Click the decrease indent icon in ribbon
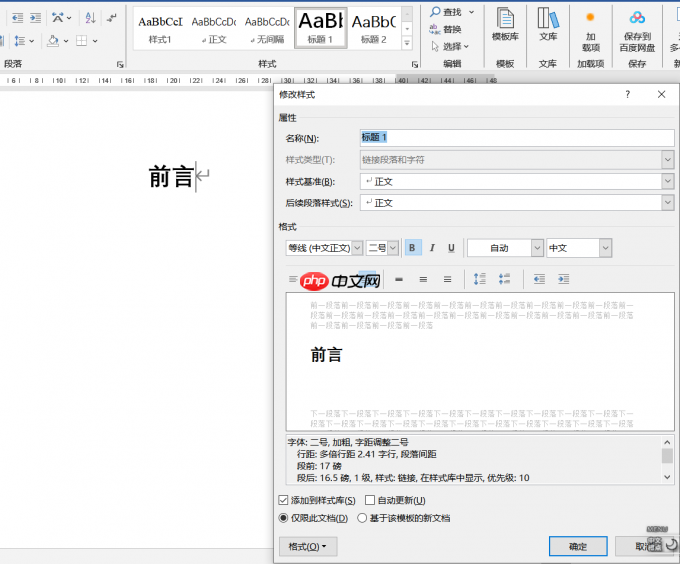This screenshot has height=564, width=680. (x=17, y=18)
